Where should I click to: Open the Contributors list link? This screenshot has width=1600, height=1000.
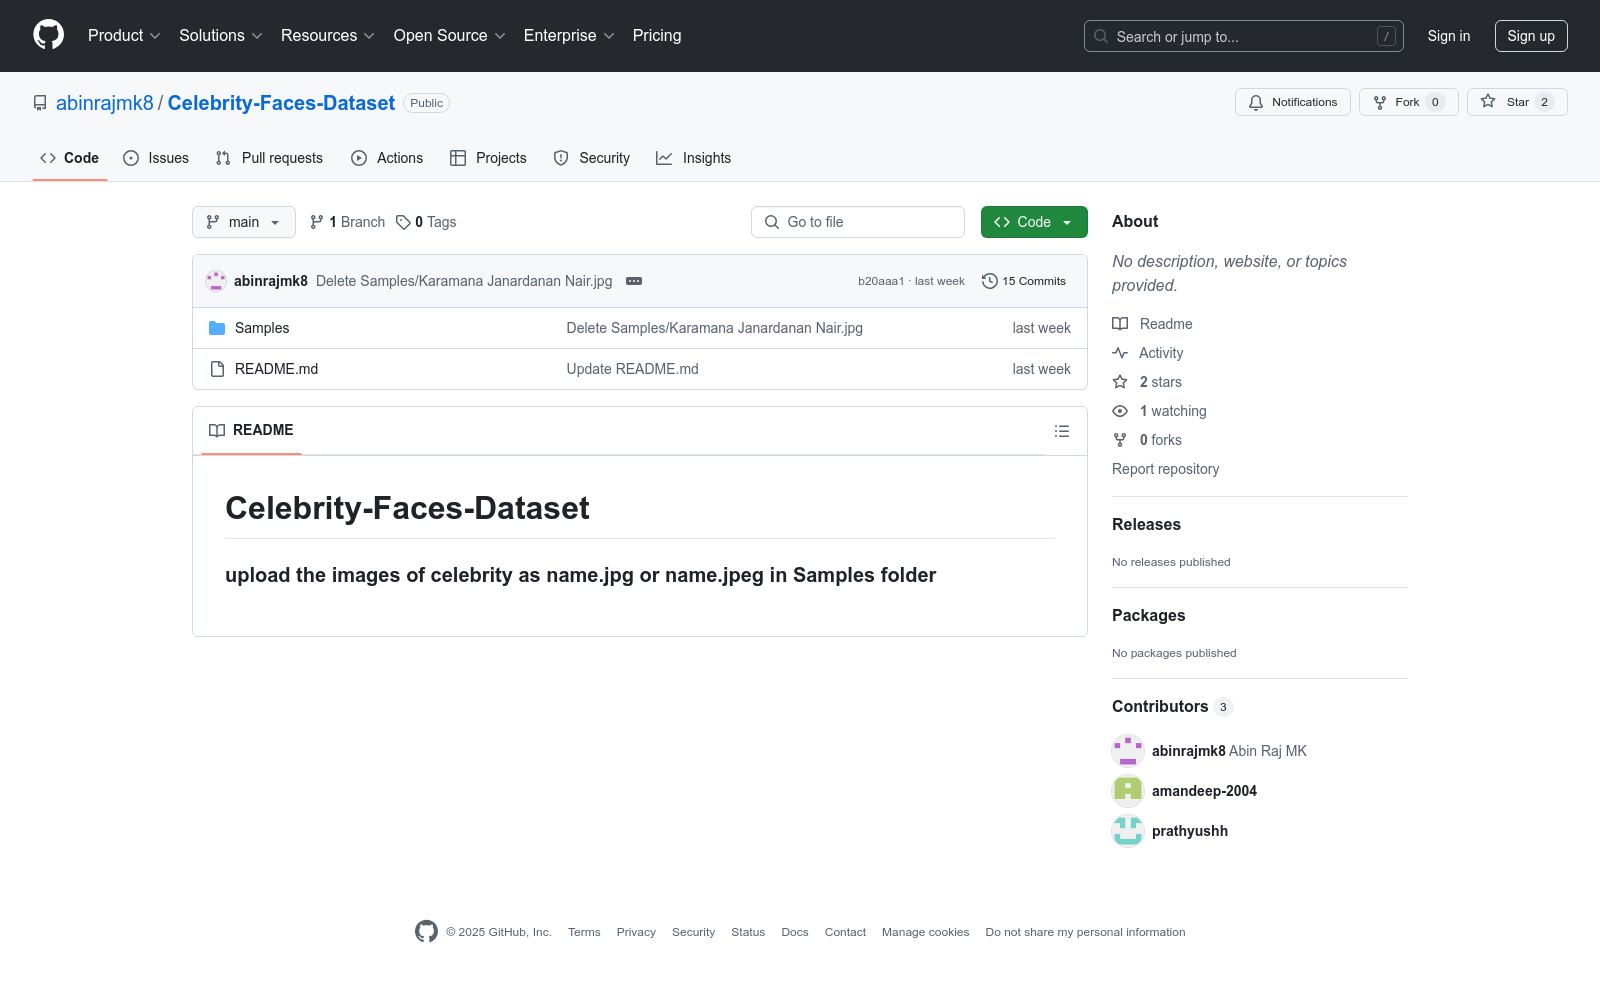tap(1172, 706)
